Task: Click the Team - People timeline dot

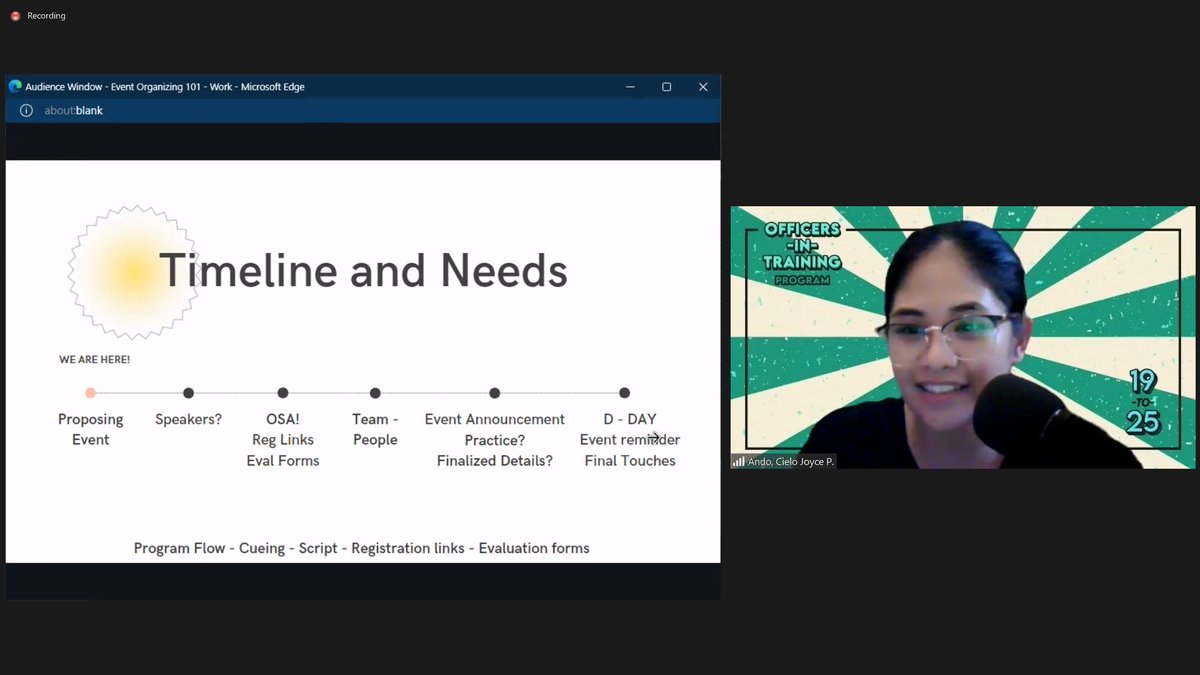Action: [x=375, y=393]
